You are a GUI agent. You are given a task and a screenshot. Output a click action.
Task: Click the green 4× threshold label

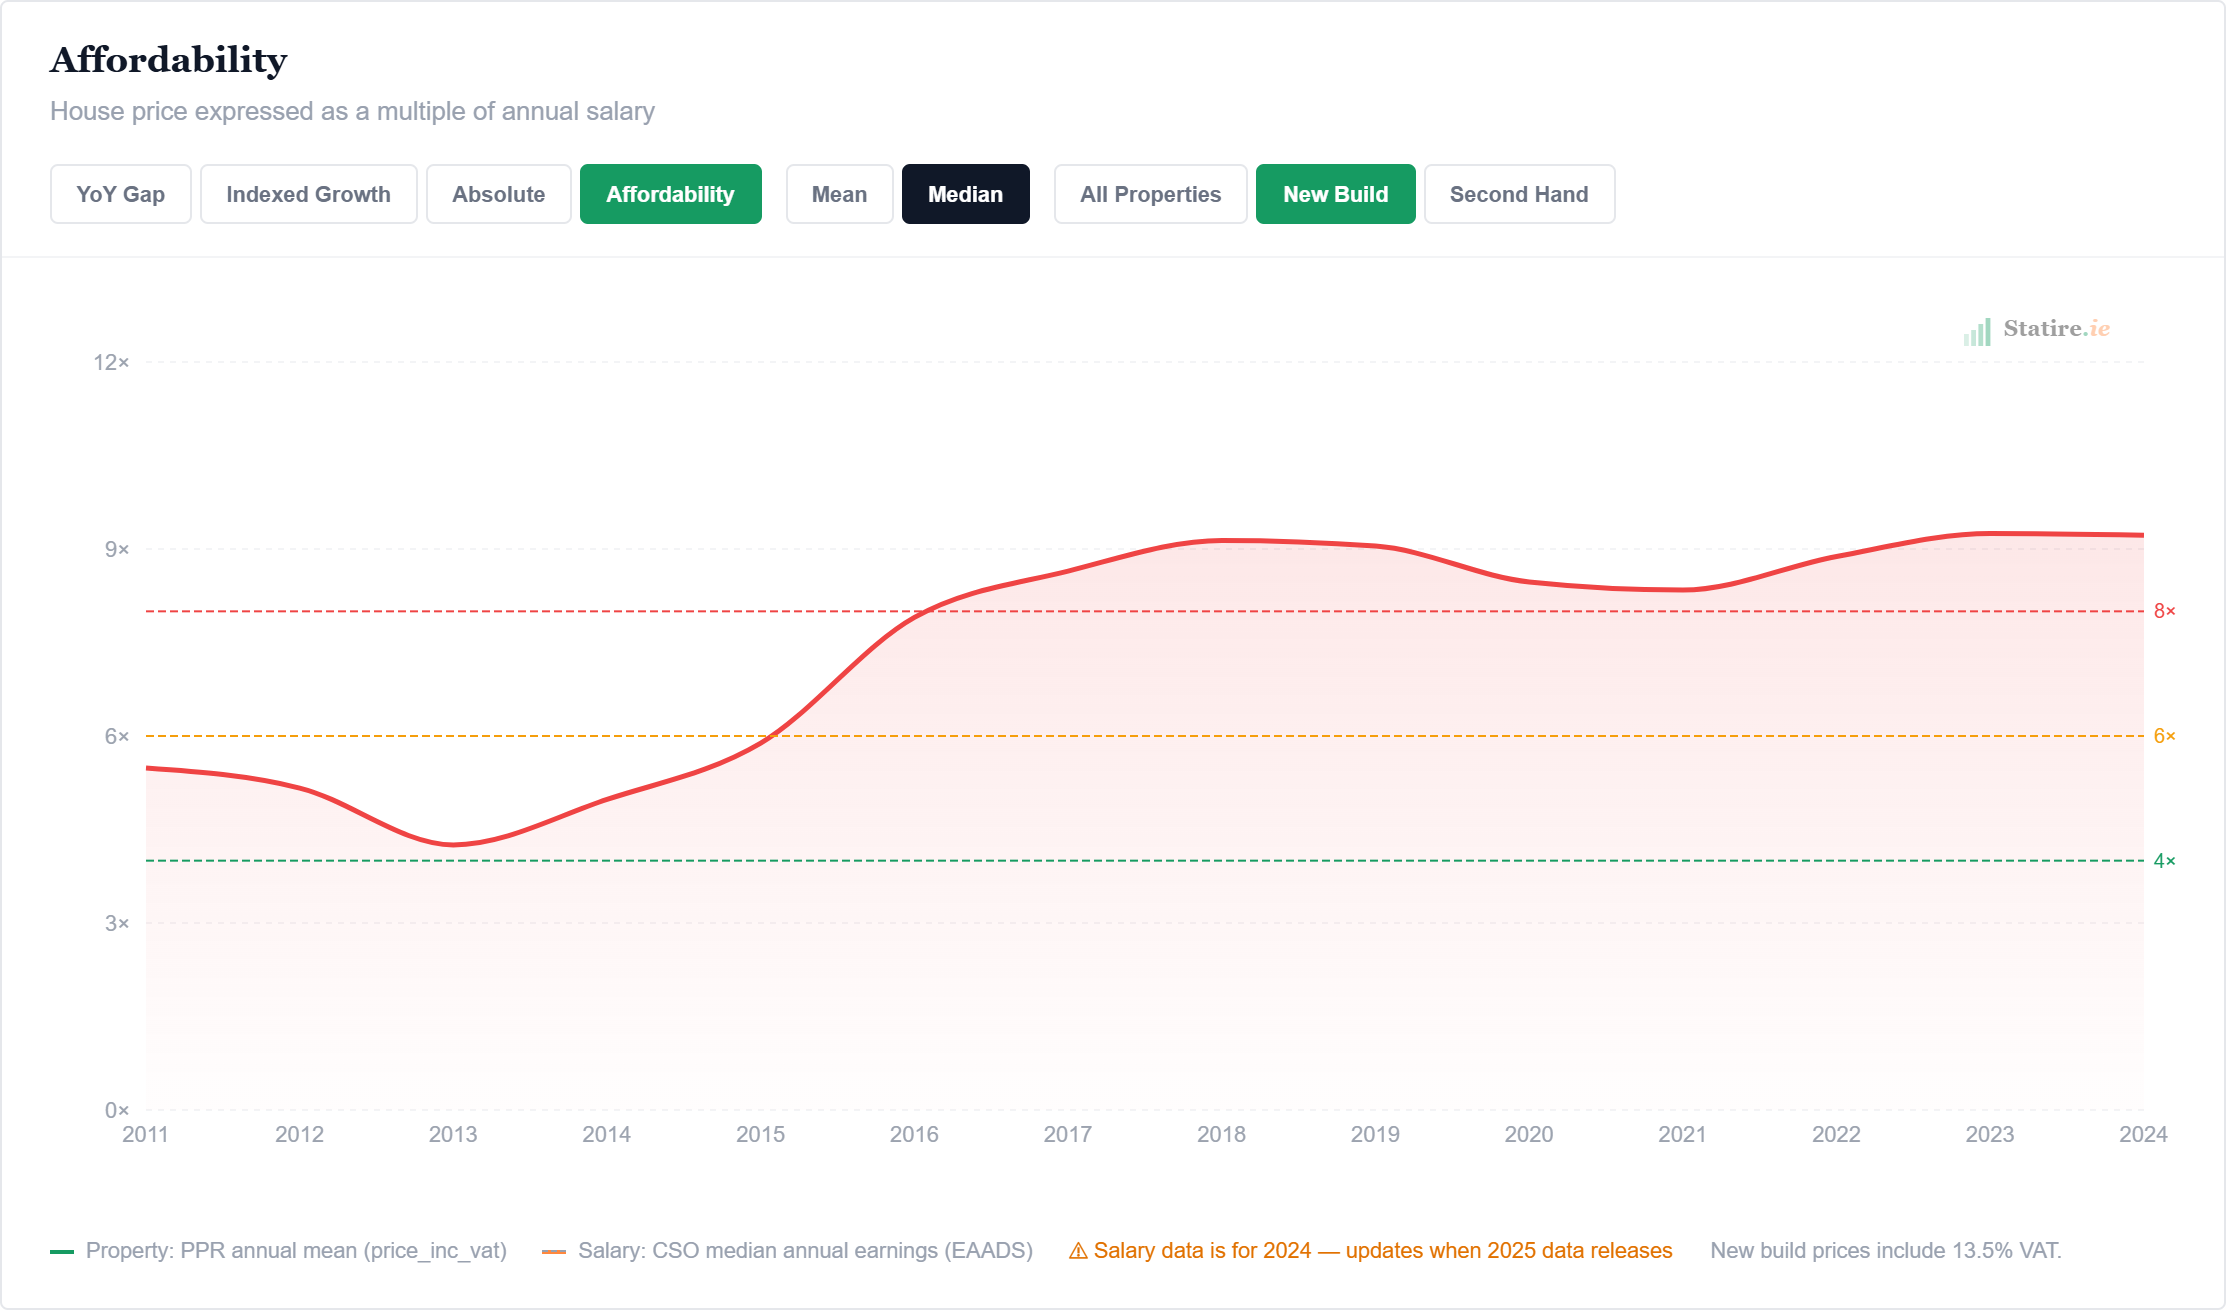(2164, 861)
